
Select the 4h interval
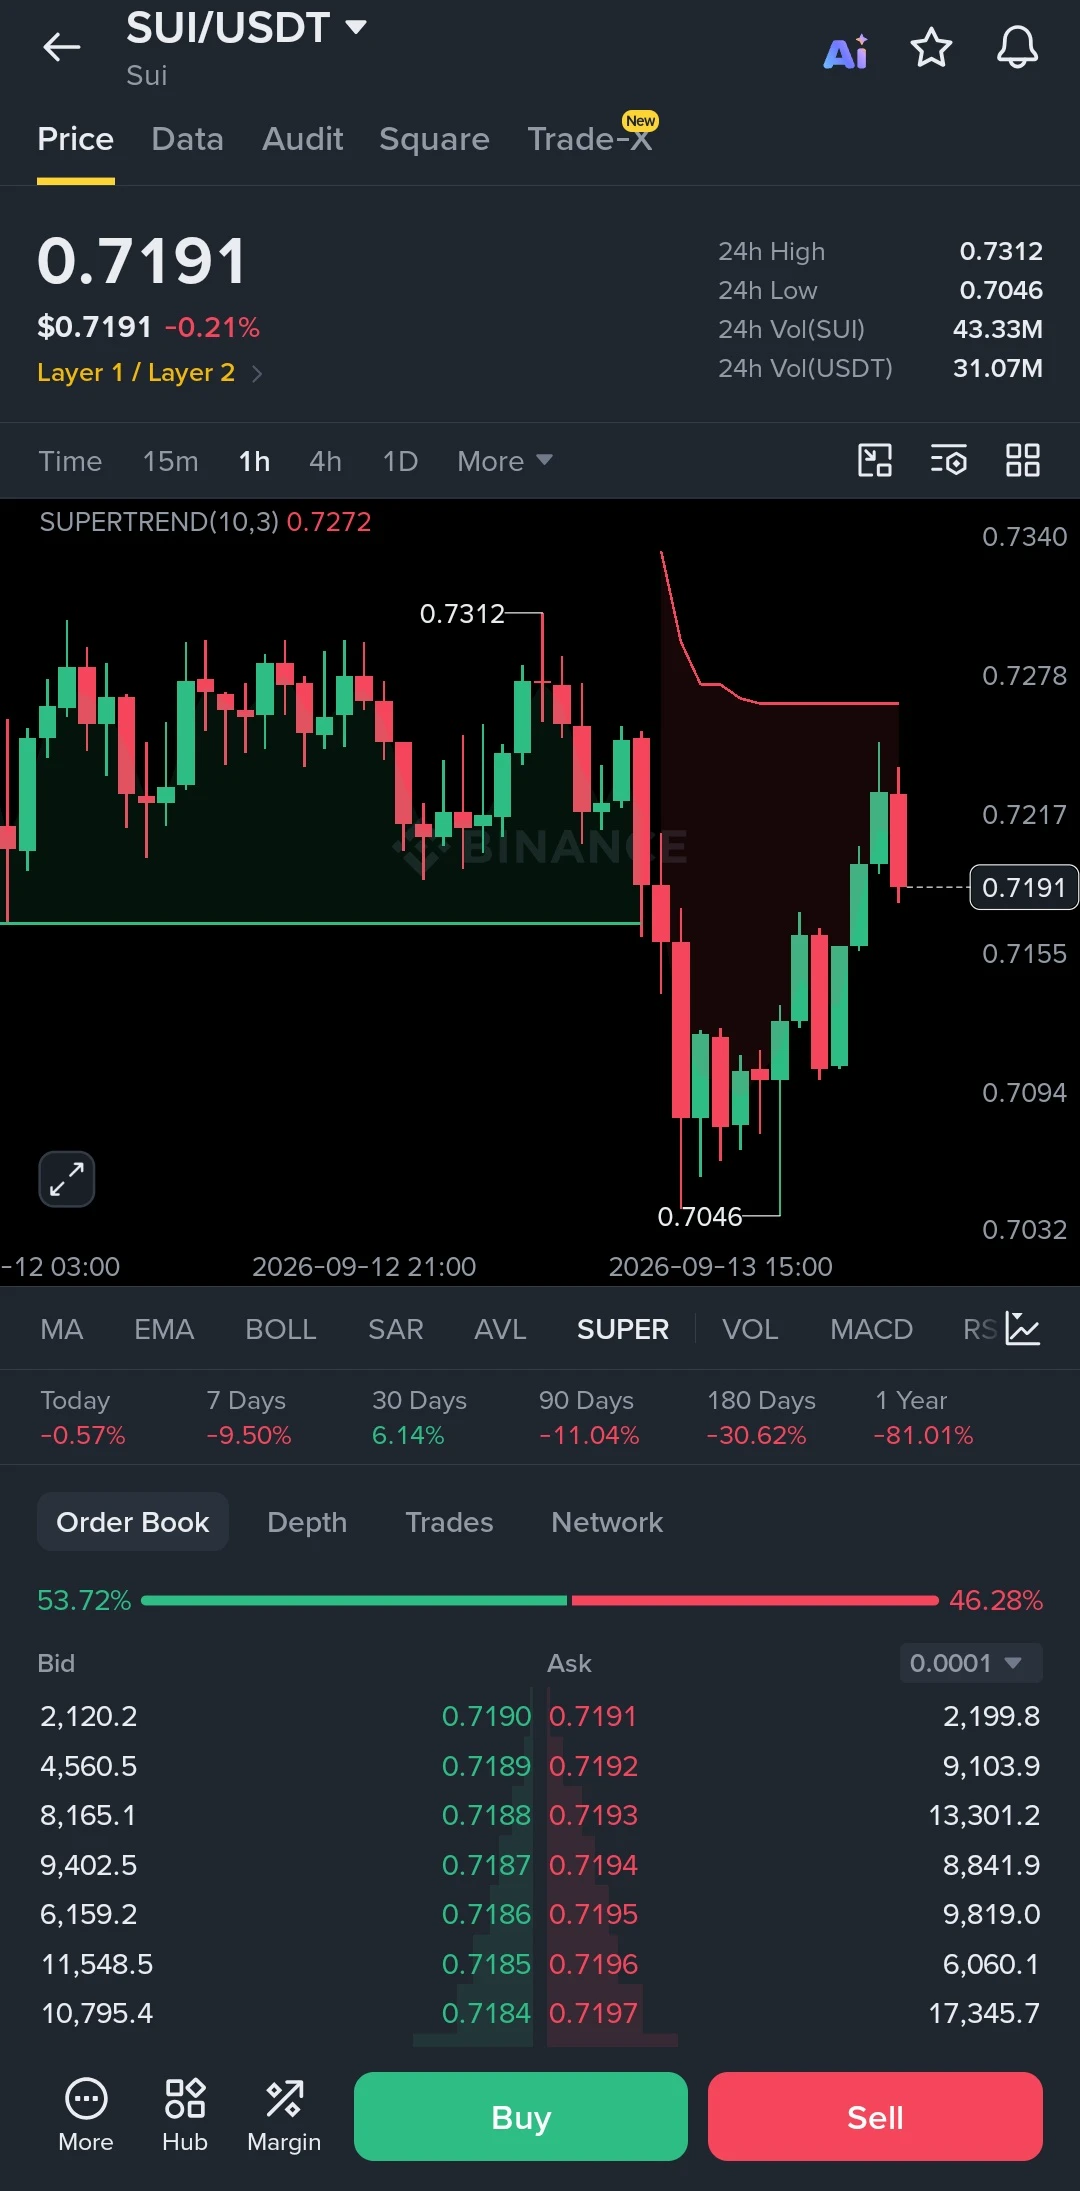(325, 461)
